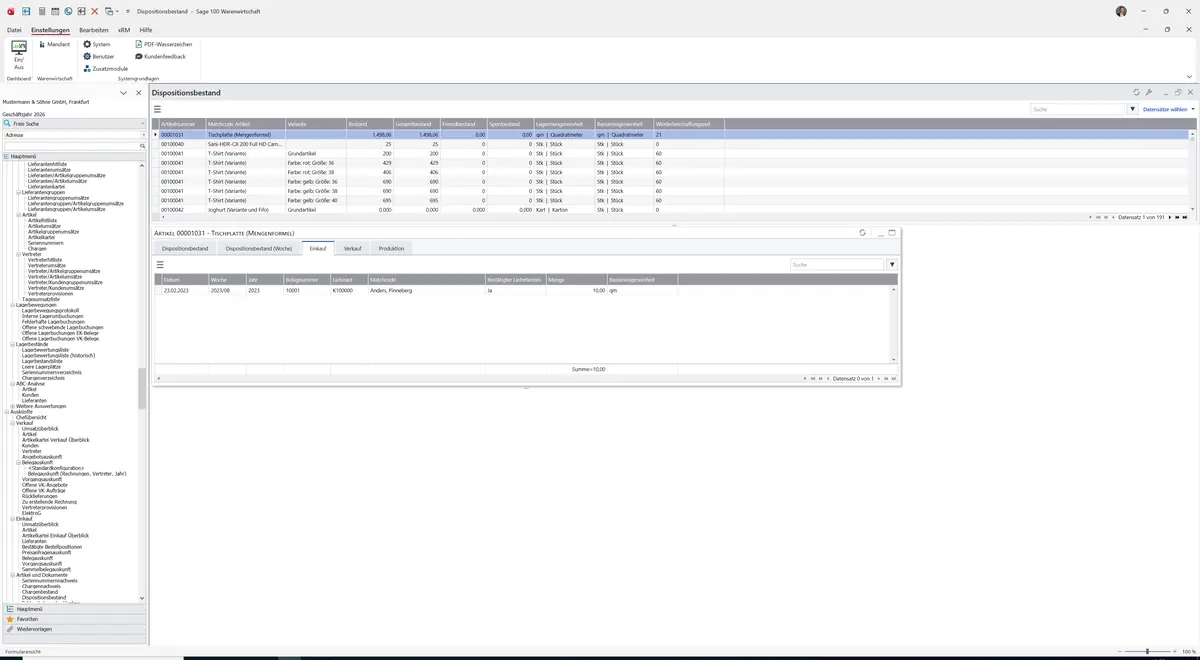Open the hamburger menu above the Artikelnummer column

[157, 109]
